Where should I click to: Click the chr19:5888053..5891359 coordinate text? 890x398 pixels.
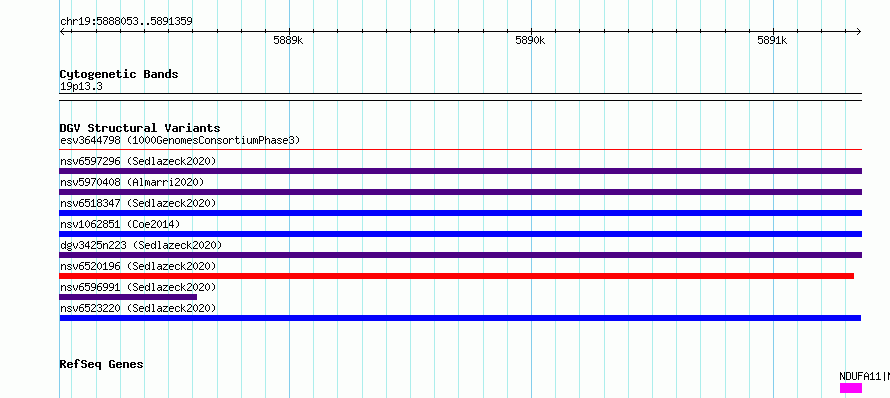coord(126,22)
